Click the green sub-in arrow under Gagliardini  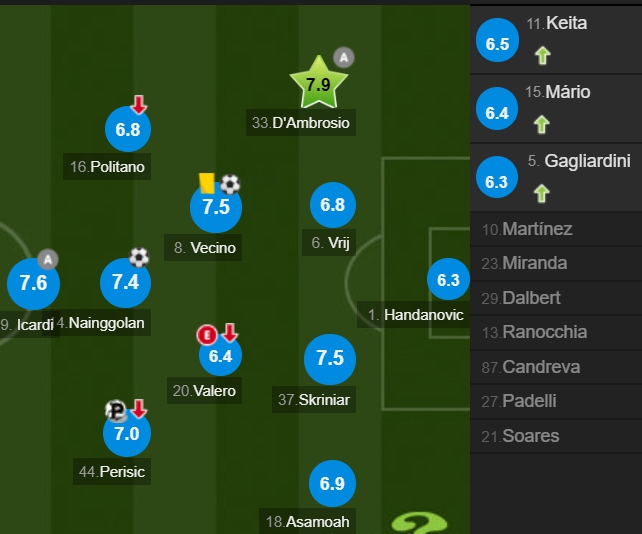542,193
